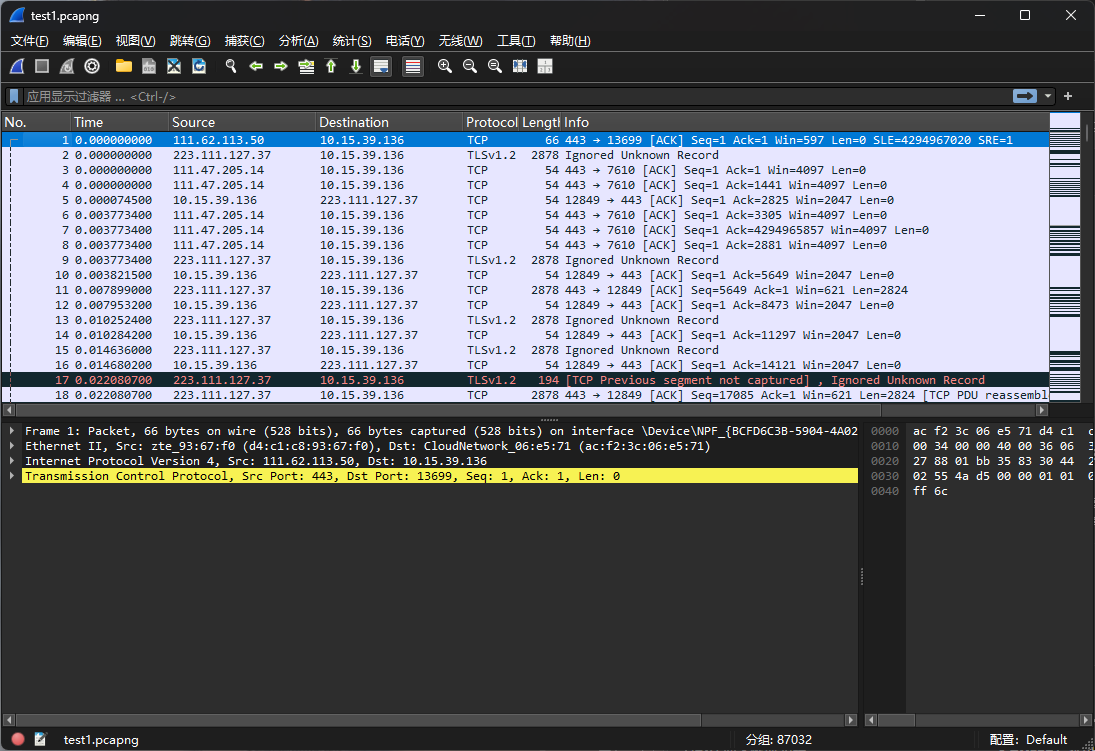1095x751 pixels.
Task: Click the zoom in magnifier icon
Action: click(x=445, y=66)
